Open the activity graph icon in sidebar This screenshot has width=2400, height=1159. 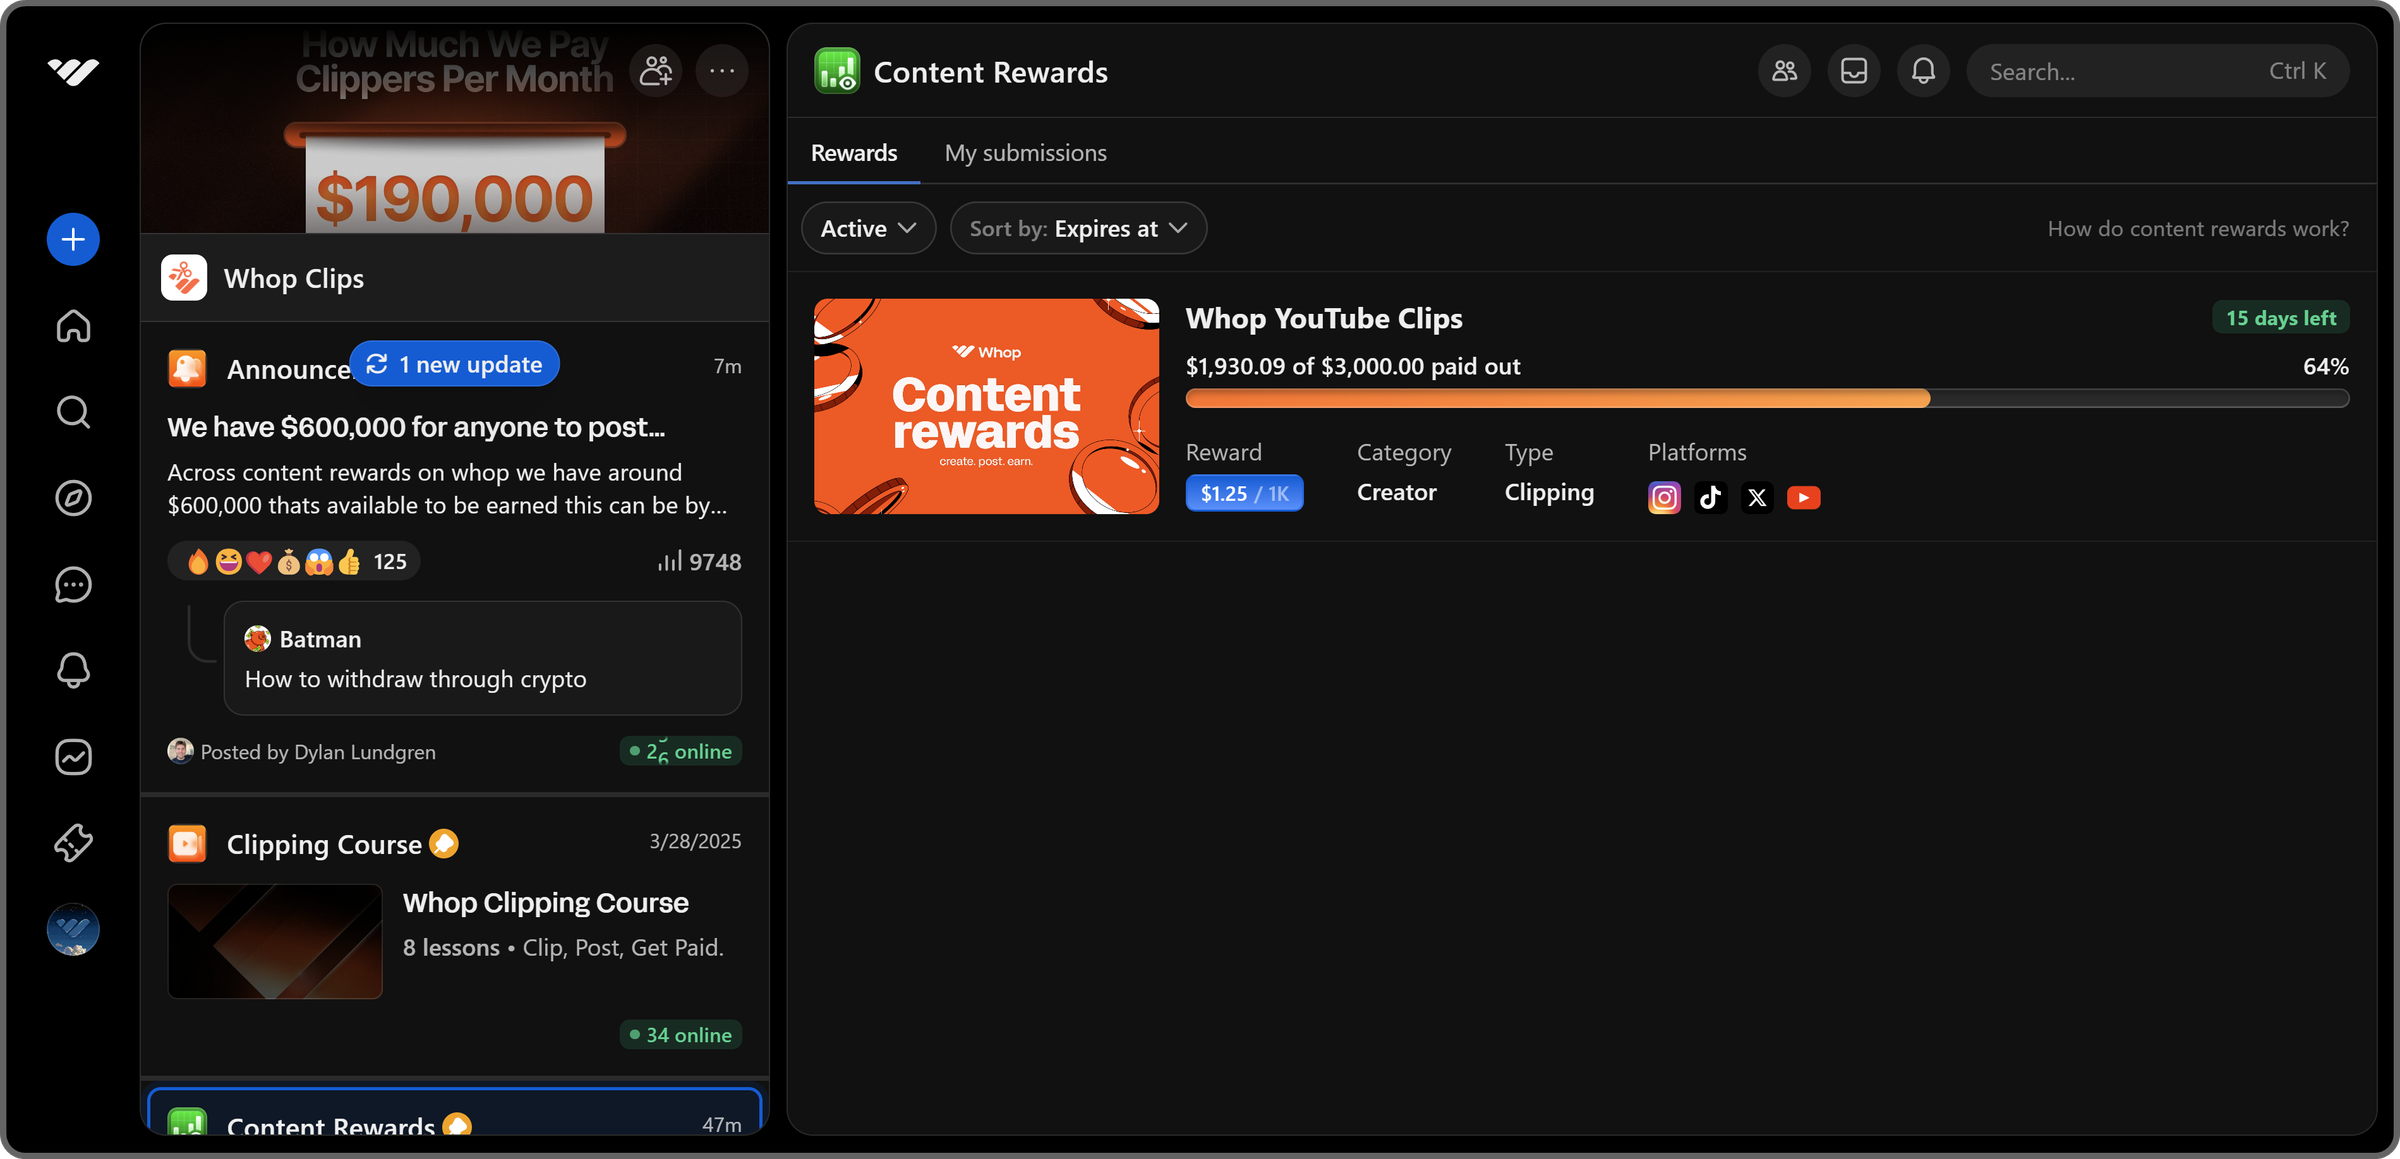[72, 757]
